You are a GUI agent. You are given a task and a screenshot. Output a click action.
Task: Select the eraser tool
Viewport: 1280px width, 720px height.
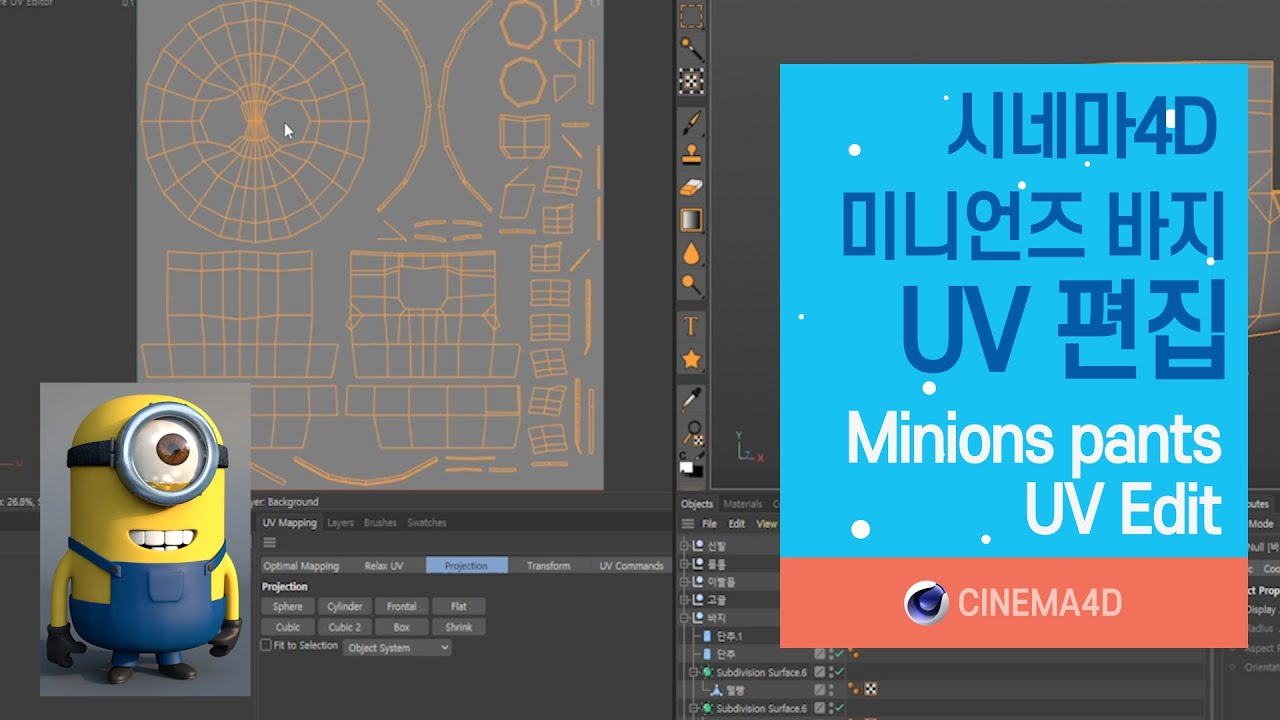pyautogui.click(x=691, y=187)
